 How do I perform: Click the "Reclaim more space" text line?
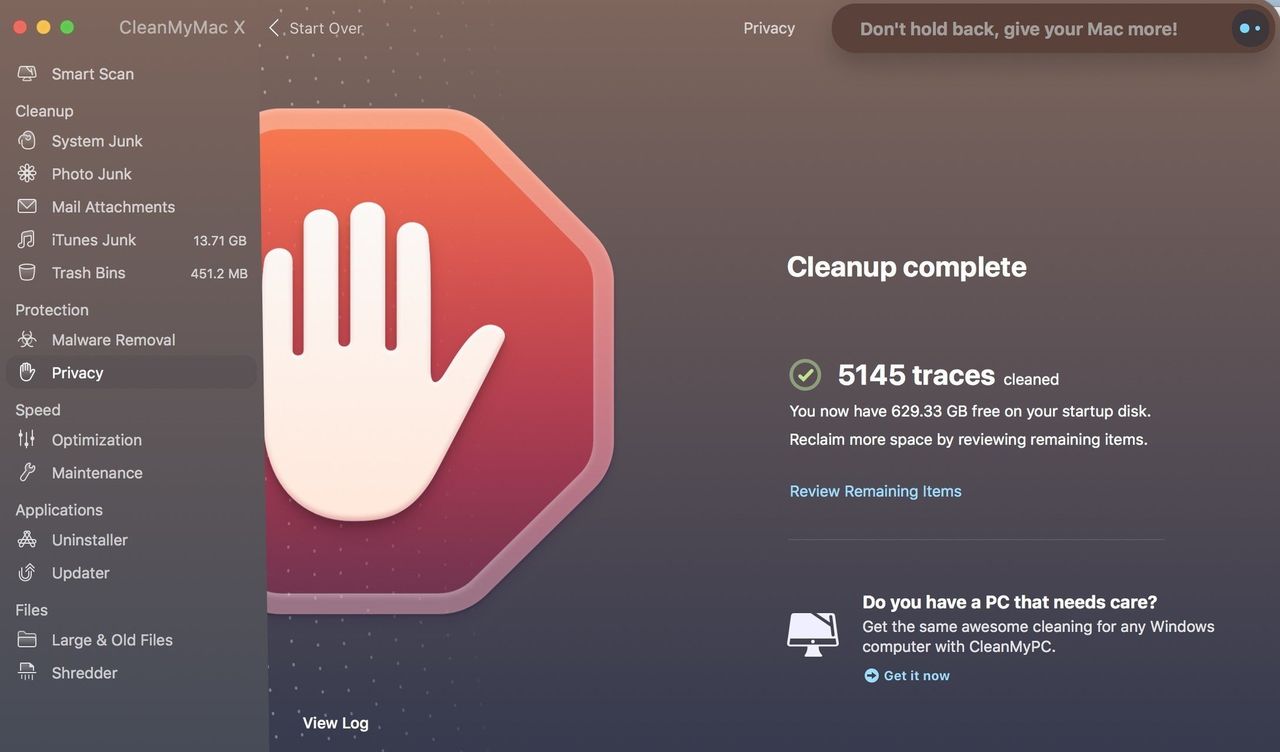click(968, 439)
